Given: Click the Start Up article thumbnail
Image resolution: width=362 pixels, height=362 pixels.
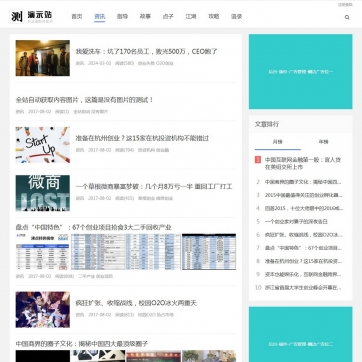Looking at the screenshot, I should click(43, 145).
